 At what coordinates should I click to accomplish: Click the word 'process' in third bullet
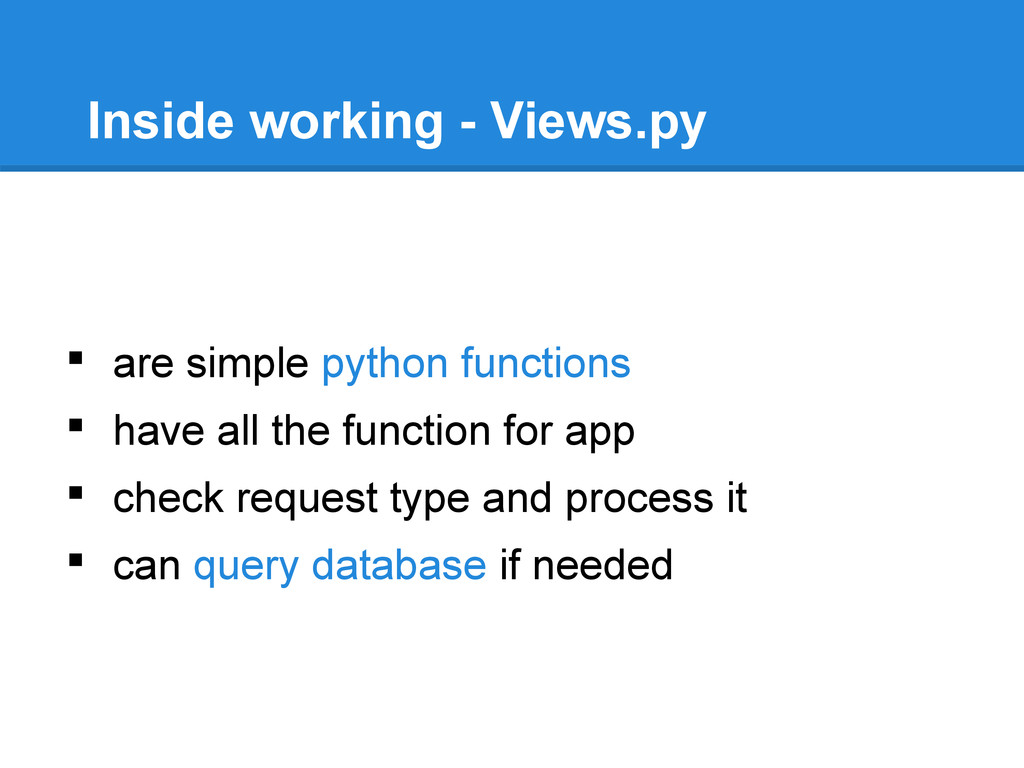(639, 501)
